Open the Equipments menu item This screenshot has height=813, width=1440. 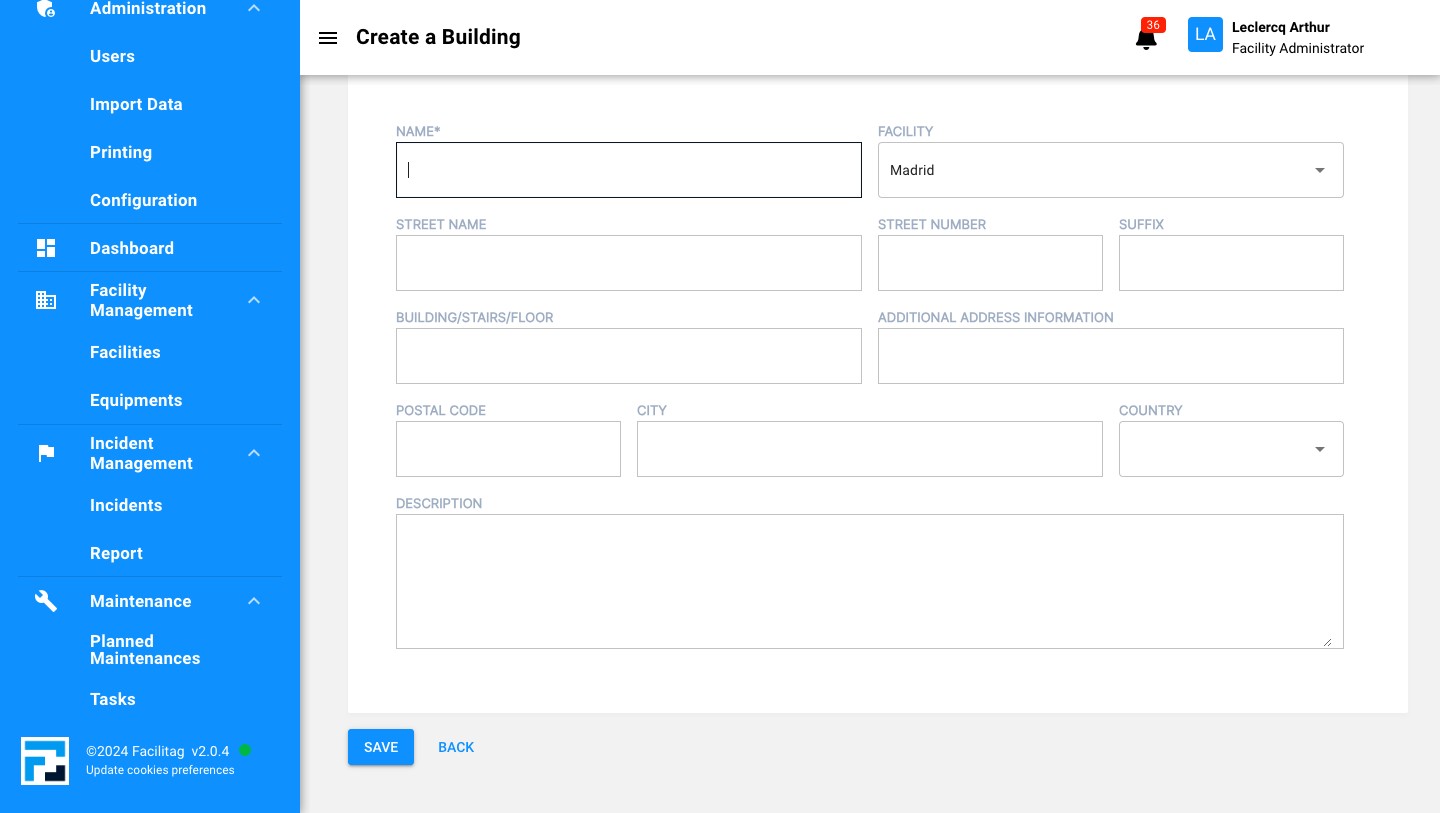tap(136, 400)
